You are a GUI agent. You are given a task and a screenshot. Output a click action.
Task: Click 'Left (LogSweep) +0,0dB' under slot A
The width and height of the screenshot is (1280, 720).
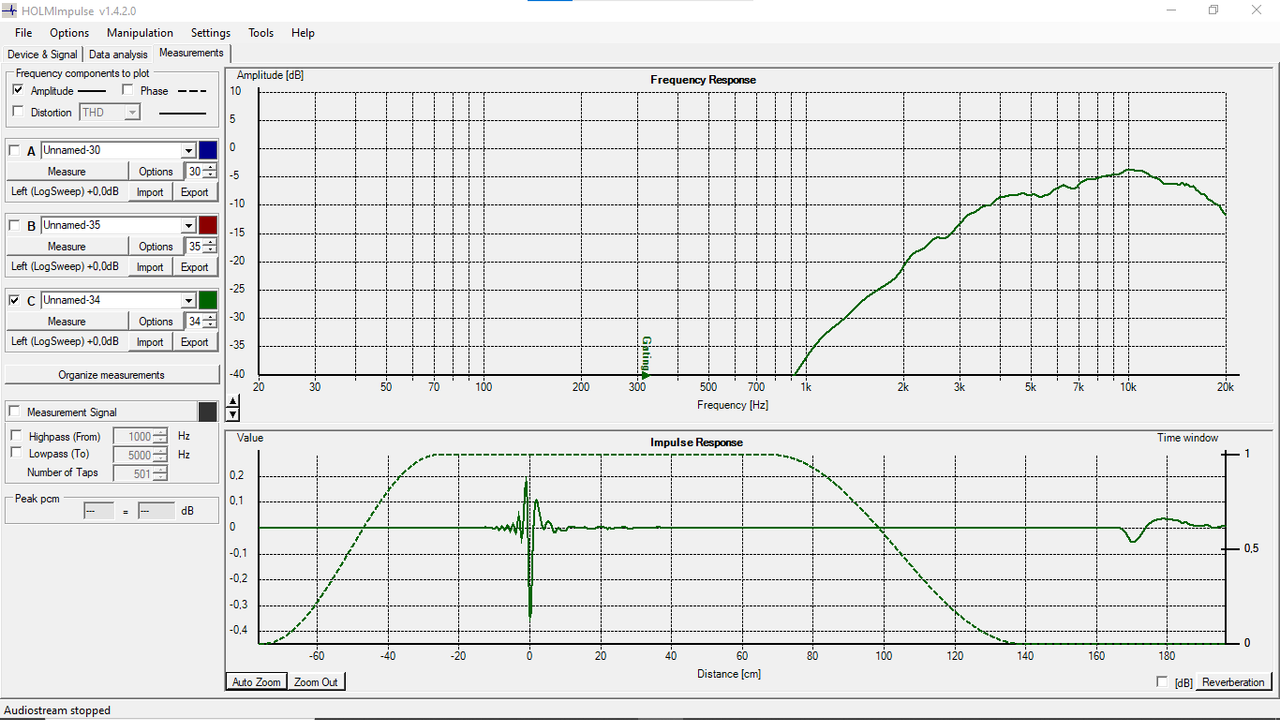65,192
